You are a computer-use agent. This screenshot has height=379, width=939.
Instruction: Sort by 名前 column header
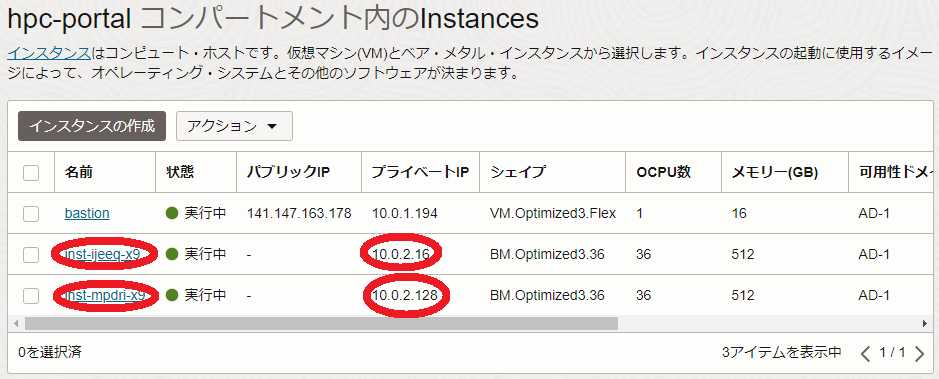[78, 172]
